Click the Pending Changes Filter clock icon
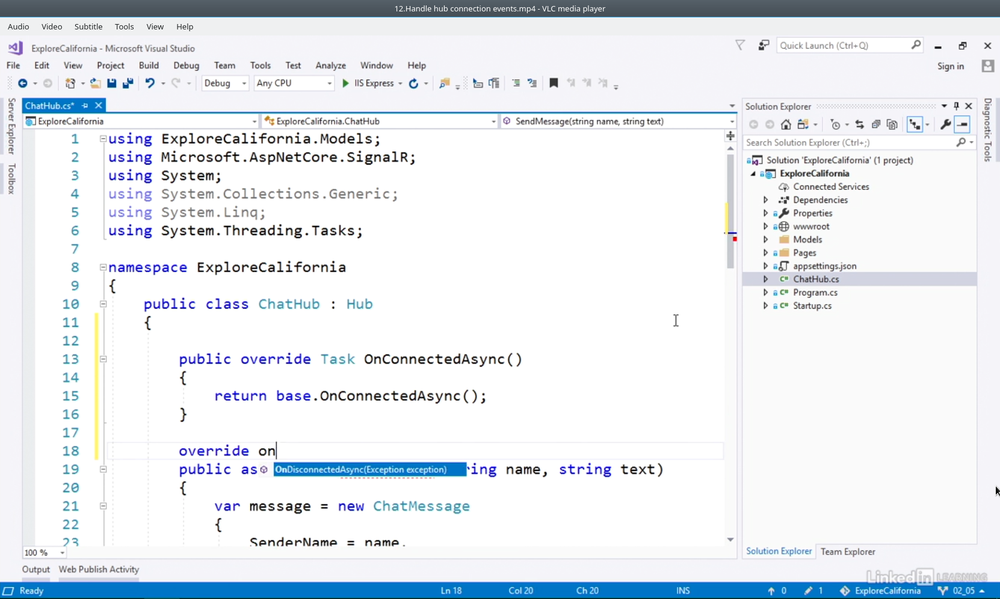This screenshot has width=1000, height=599. point(835,124)
